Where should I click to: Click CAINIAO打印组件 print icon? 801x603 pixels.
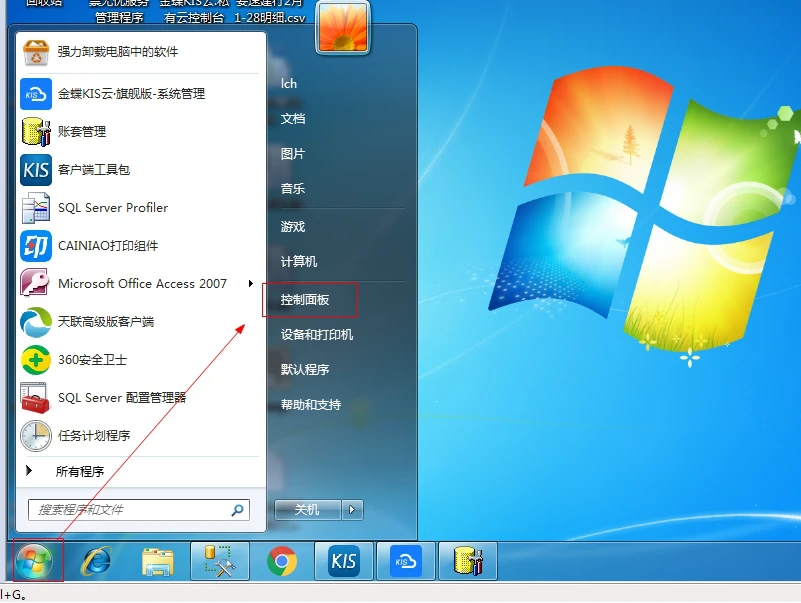(36, 246)
